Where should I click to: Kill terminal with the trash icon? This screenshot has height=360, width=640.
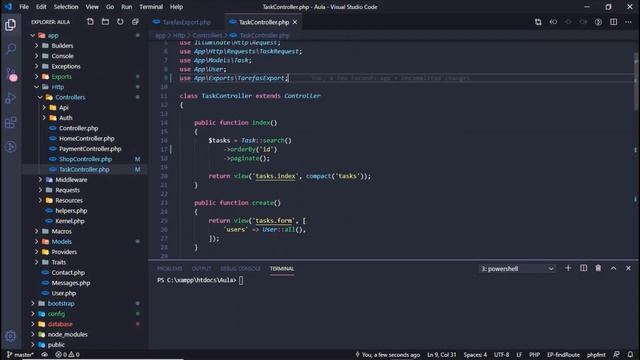click(598, 268)
